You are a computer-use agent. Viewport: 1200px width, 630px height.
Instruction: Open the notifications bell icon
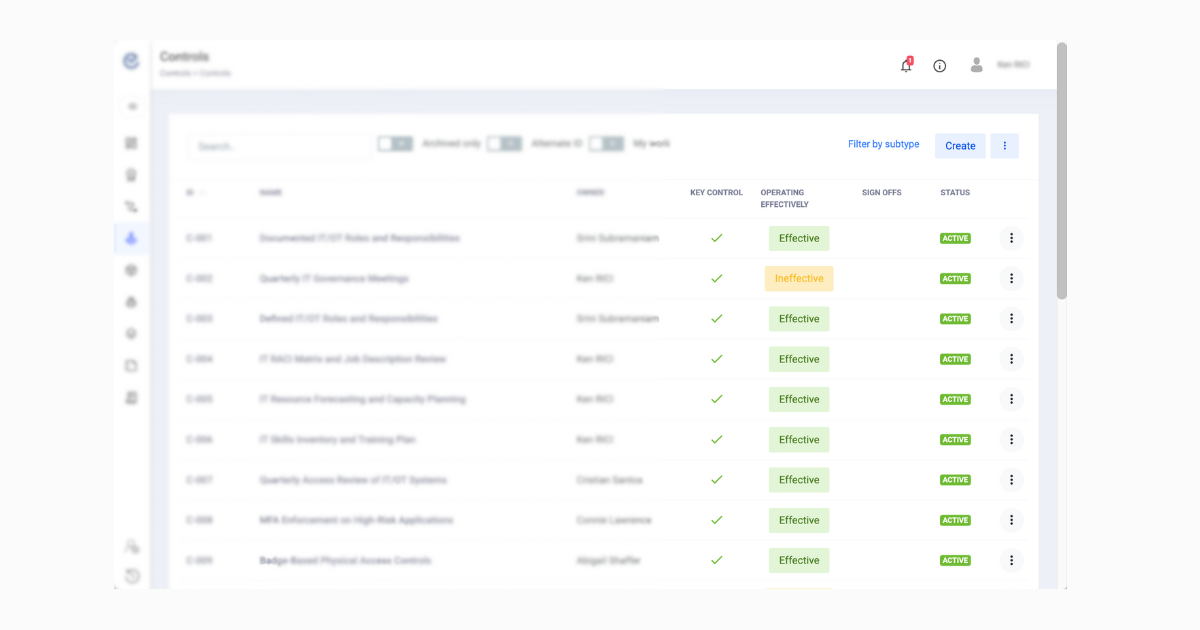click(x=906, y=66)
